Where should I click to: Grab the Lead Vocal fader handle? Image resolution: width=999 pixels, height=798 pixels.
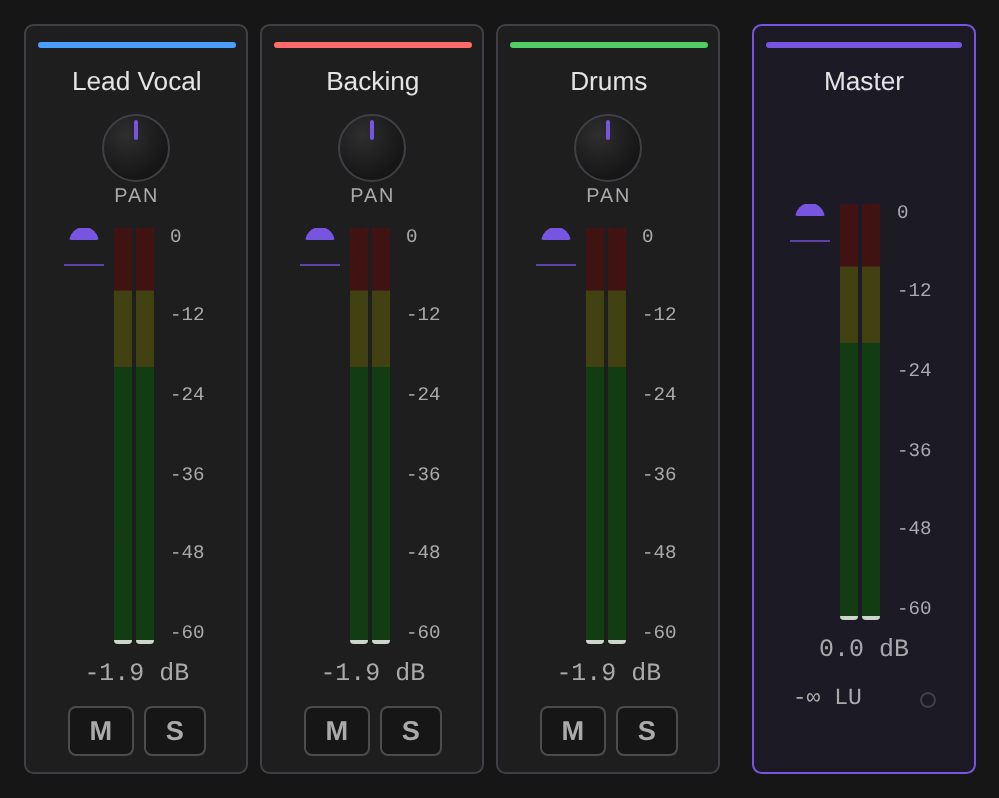[84, 234]
